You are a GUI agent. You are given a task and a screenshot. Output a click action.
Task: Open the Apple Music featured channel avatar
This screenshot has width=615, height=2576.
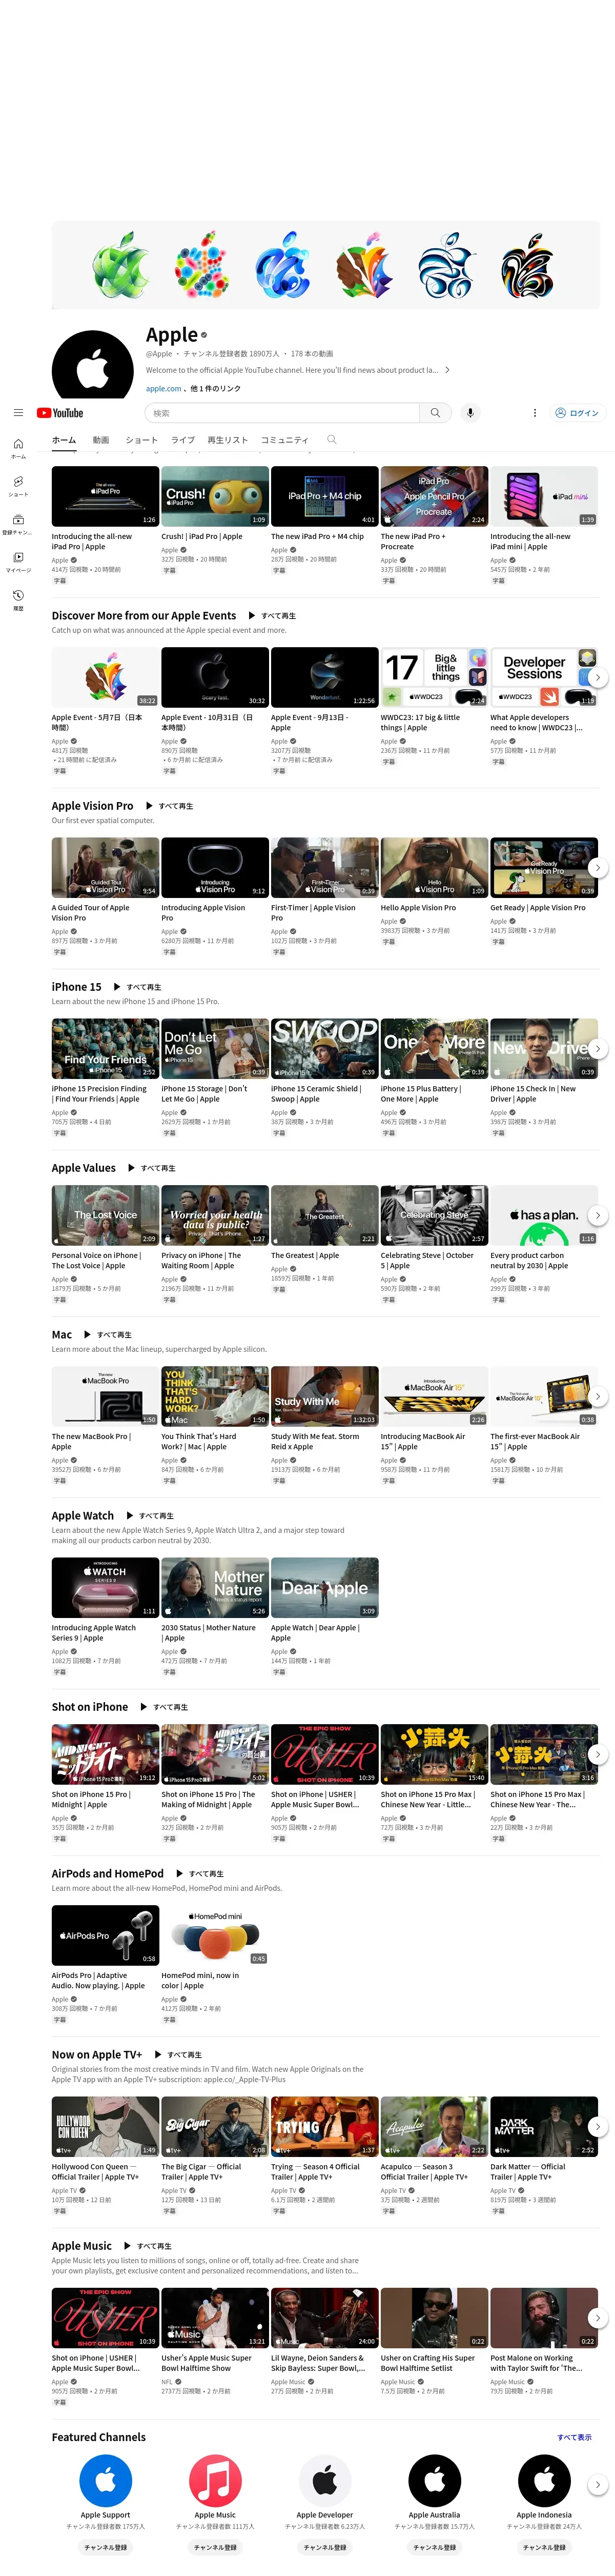215,2479
